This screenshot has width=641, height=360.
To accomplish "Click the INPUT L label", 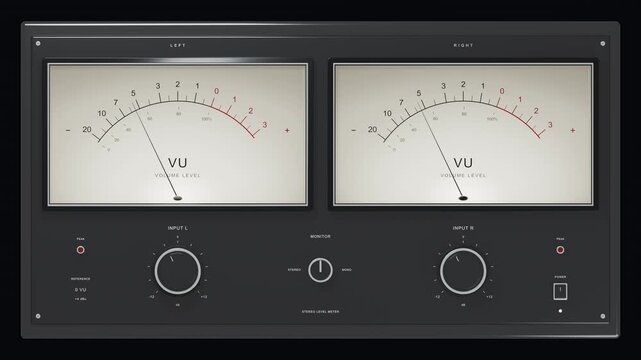I will [x=177, y=228].
